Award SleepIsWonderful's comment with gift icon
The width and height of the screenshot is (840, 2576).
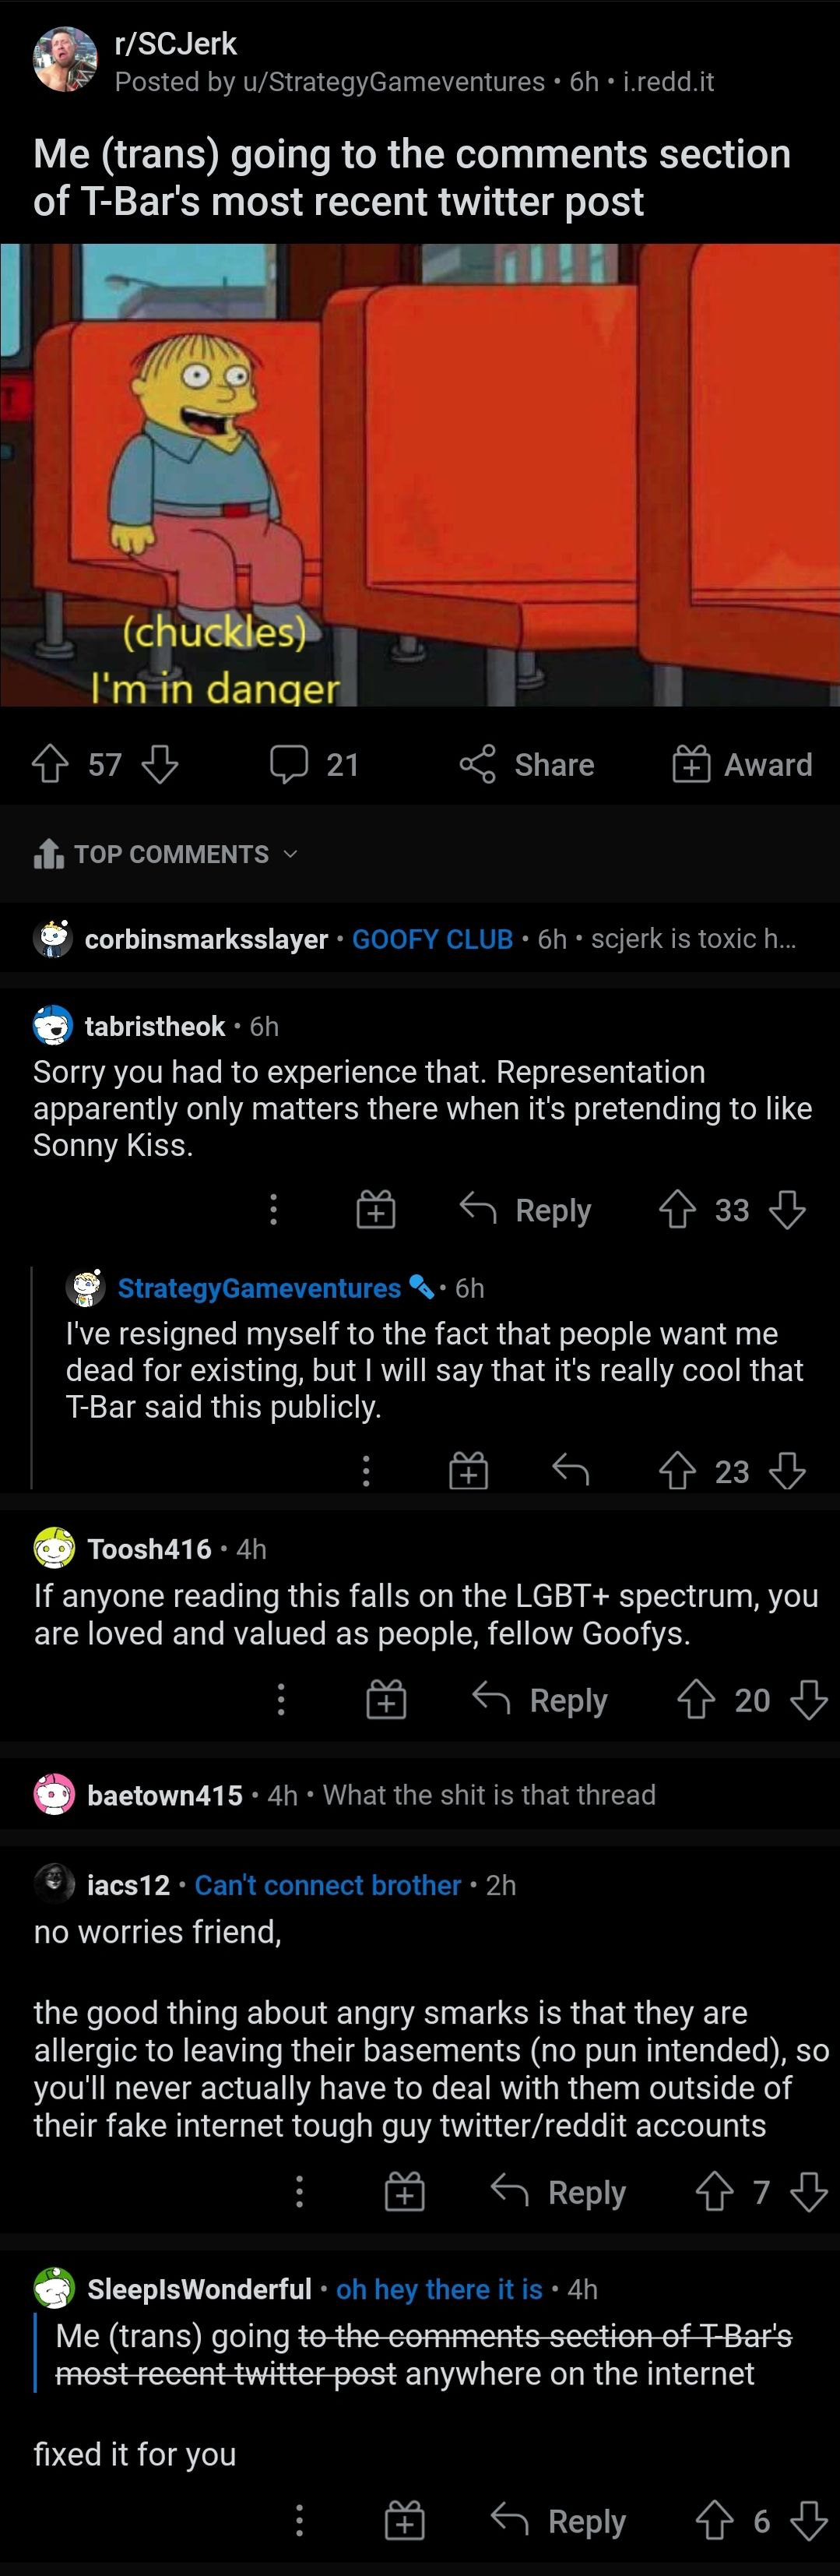tap(405, 2521)
